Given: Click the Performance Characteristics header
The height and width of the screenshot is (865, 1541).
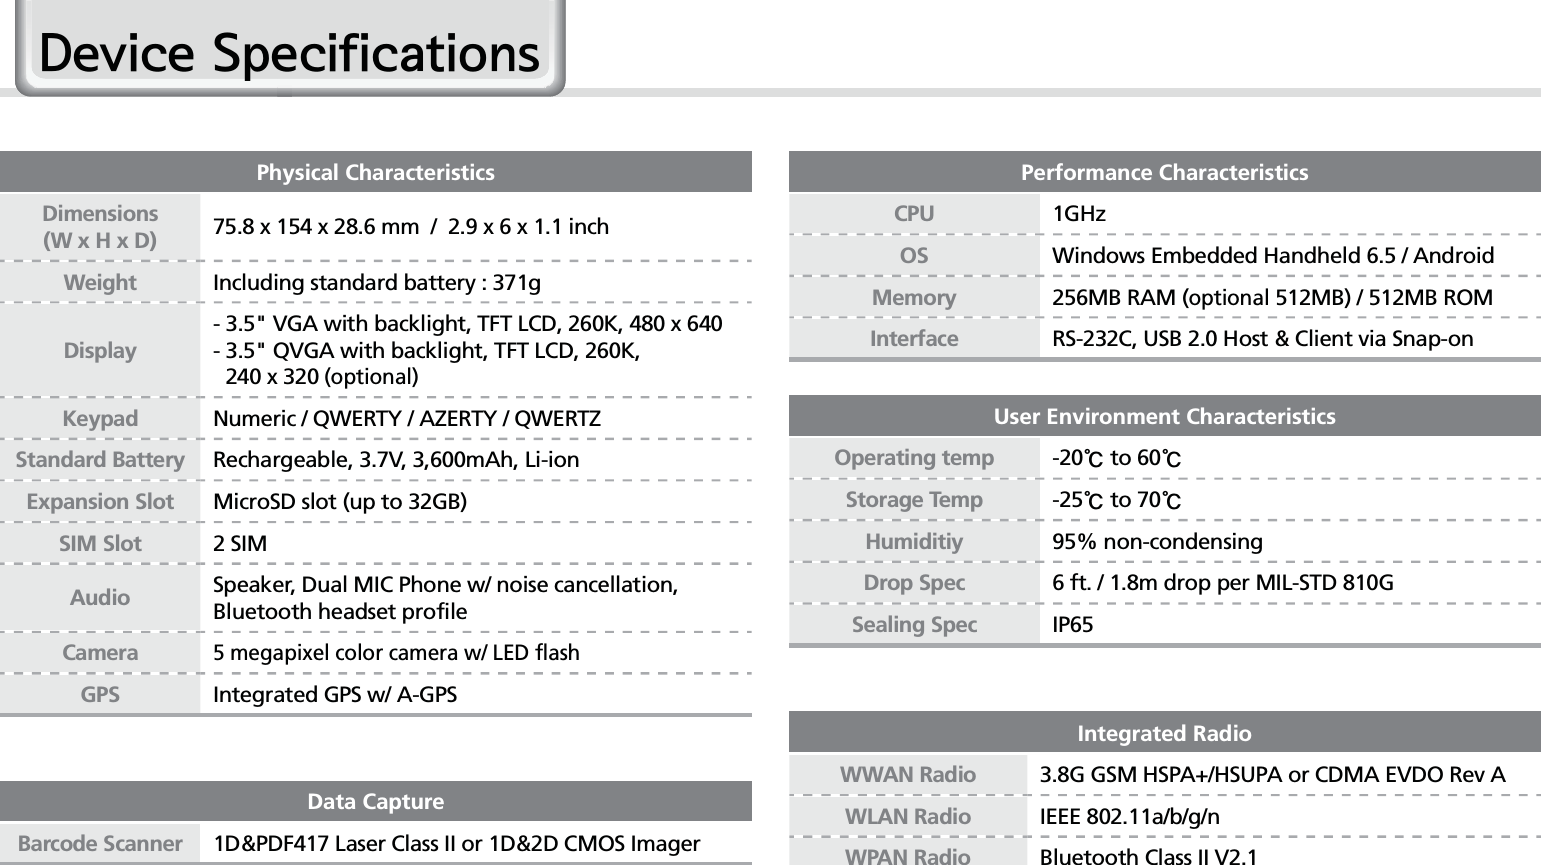Looking at the screenshot, I should pyautogui.click(x=1164, y=172).
